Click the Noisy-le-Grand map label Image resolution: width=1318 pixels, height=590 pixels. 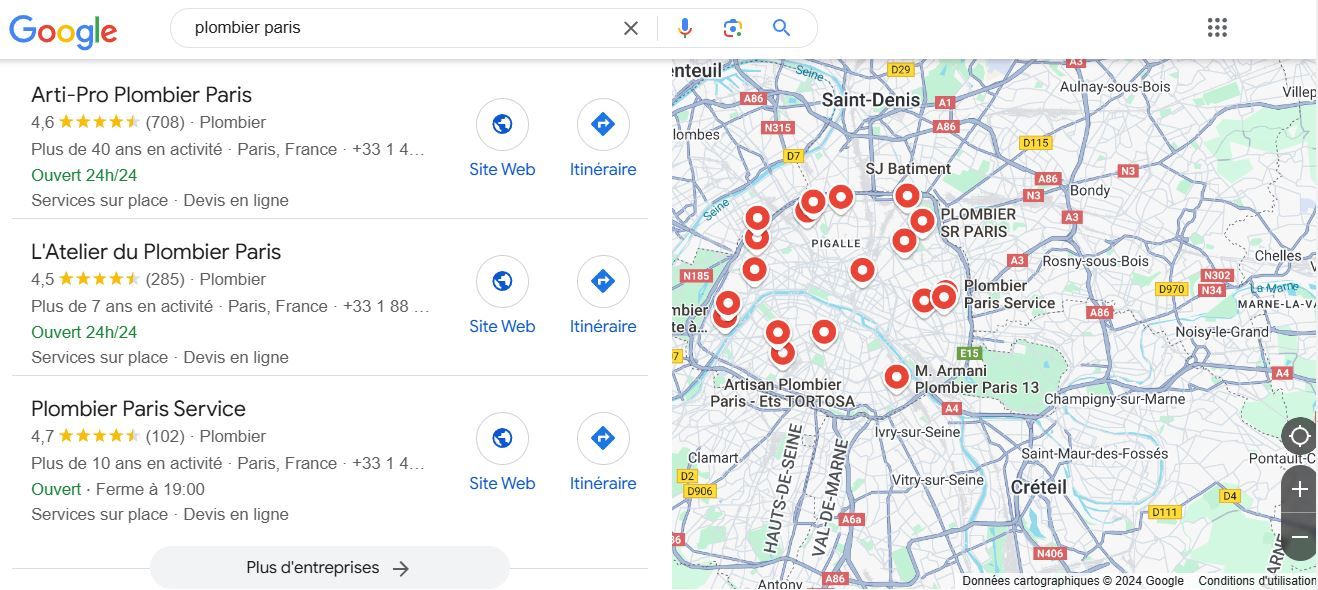coord(1221,332)
